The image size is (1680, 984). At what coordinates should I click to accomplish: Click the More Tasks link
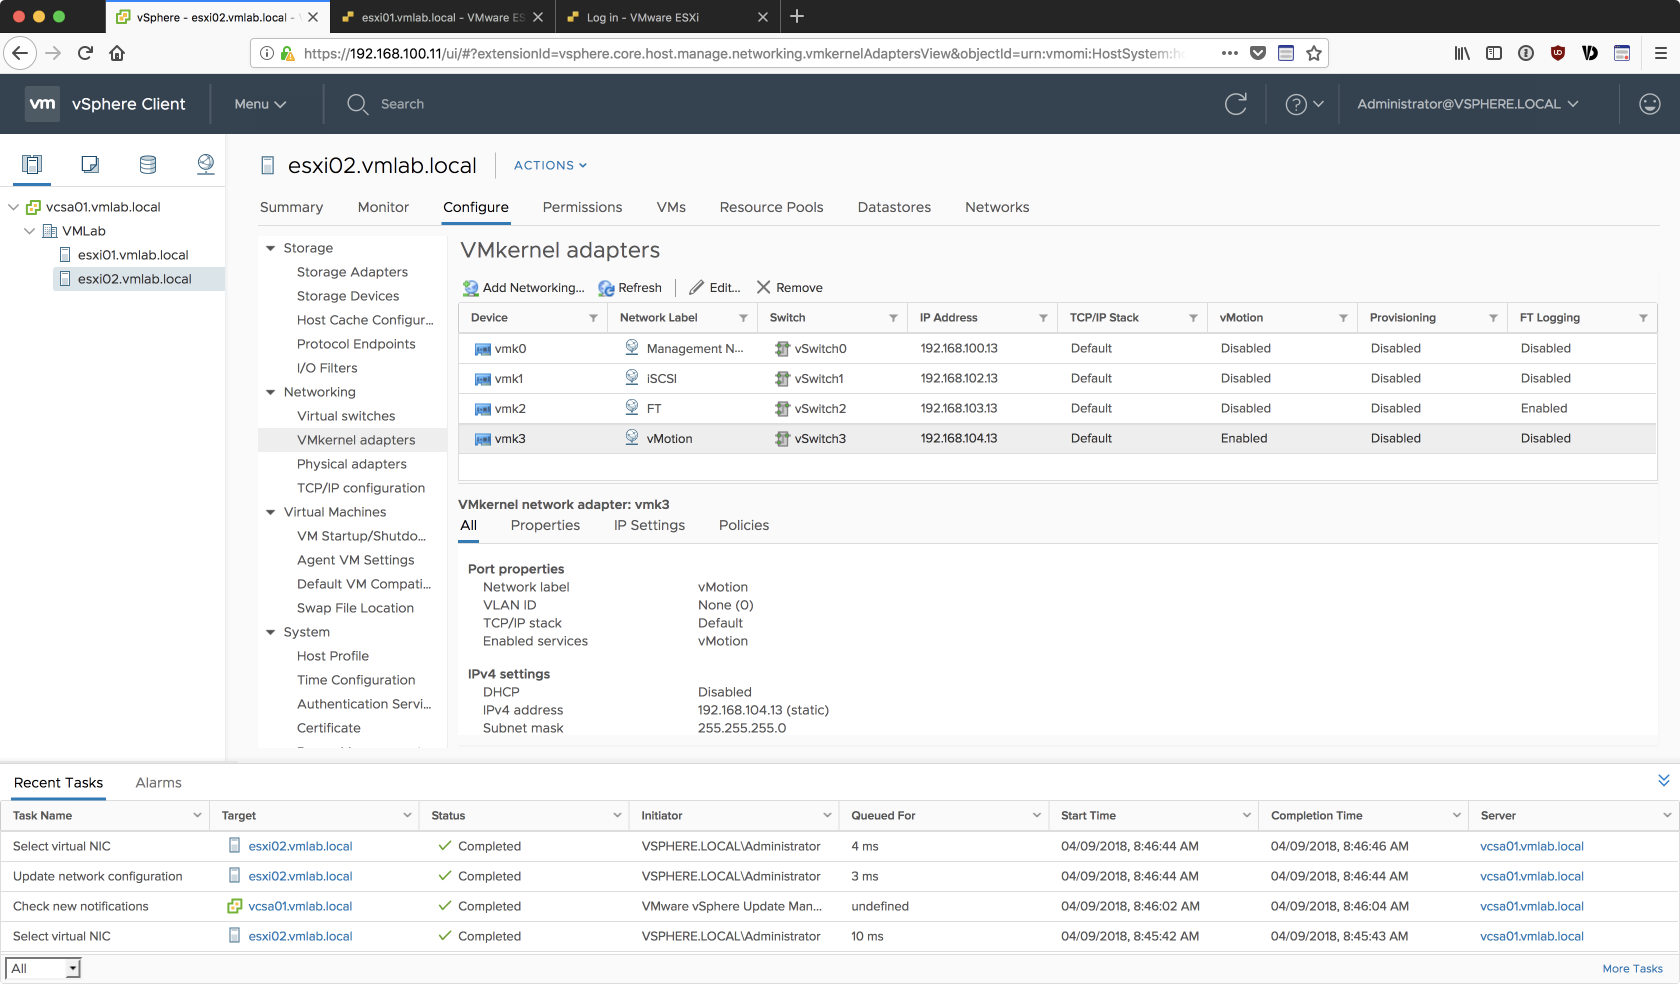1632,968
